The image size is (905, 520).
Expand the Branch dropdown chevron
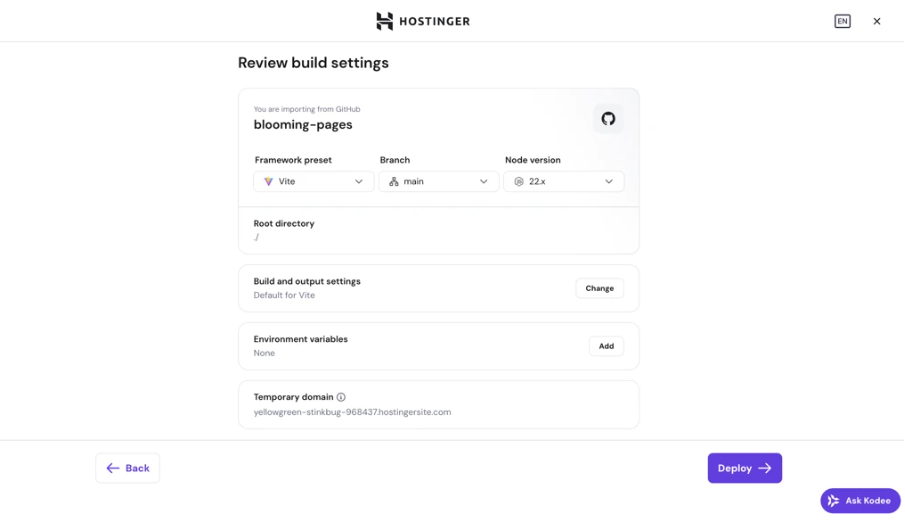coord(484,182)
